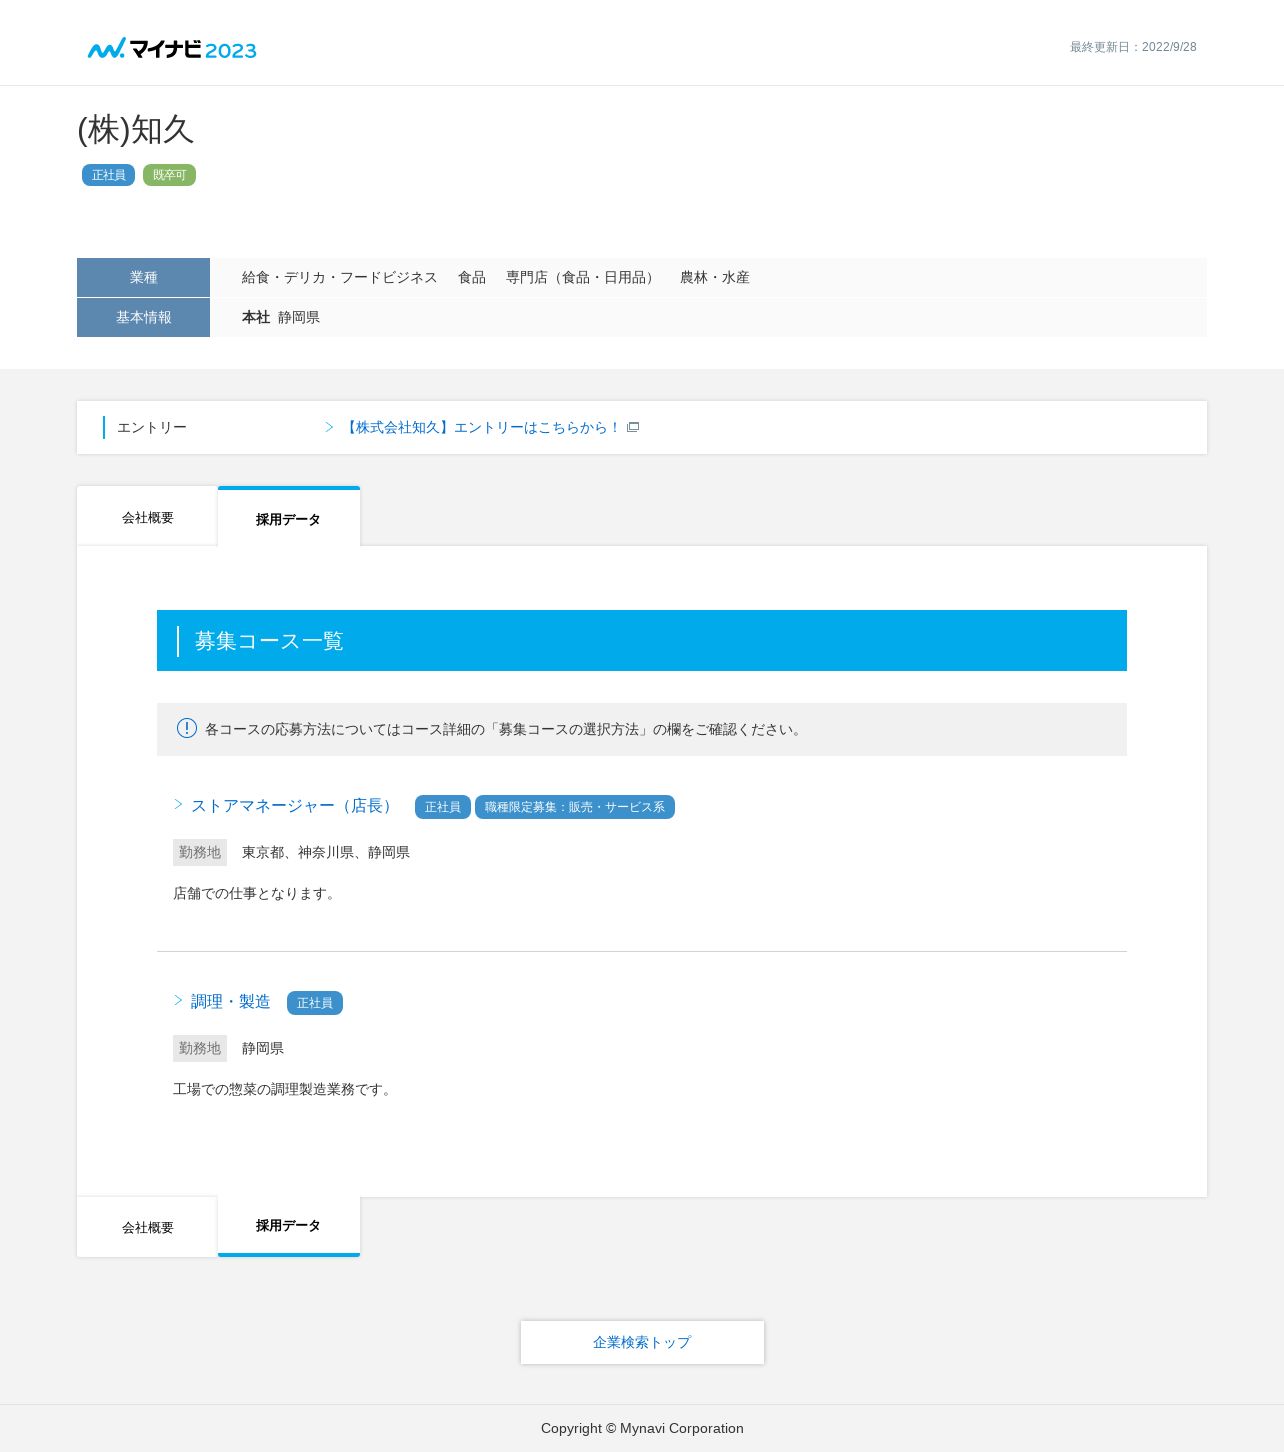This screenshot has height=1452, width=1284.
Task: Click 給食・デリカ・フードビジネス industry text
Action: [339, 277]
